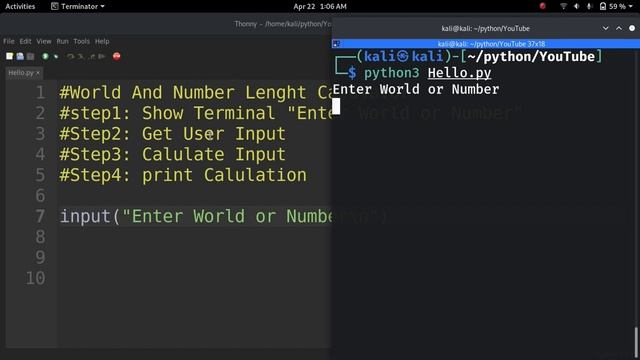Click code line 3 '#Step2: Get User Input'
The height and width of the screenshot is (360, 640).
(x=173, y=134)
